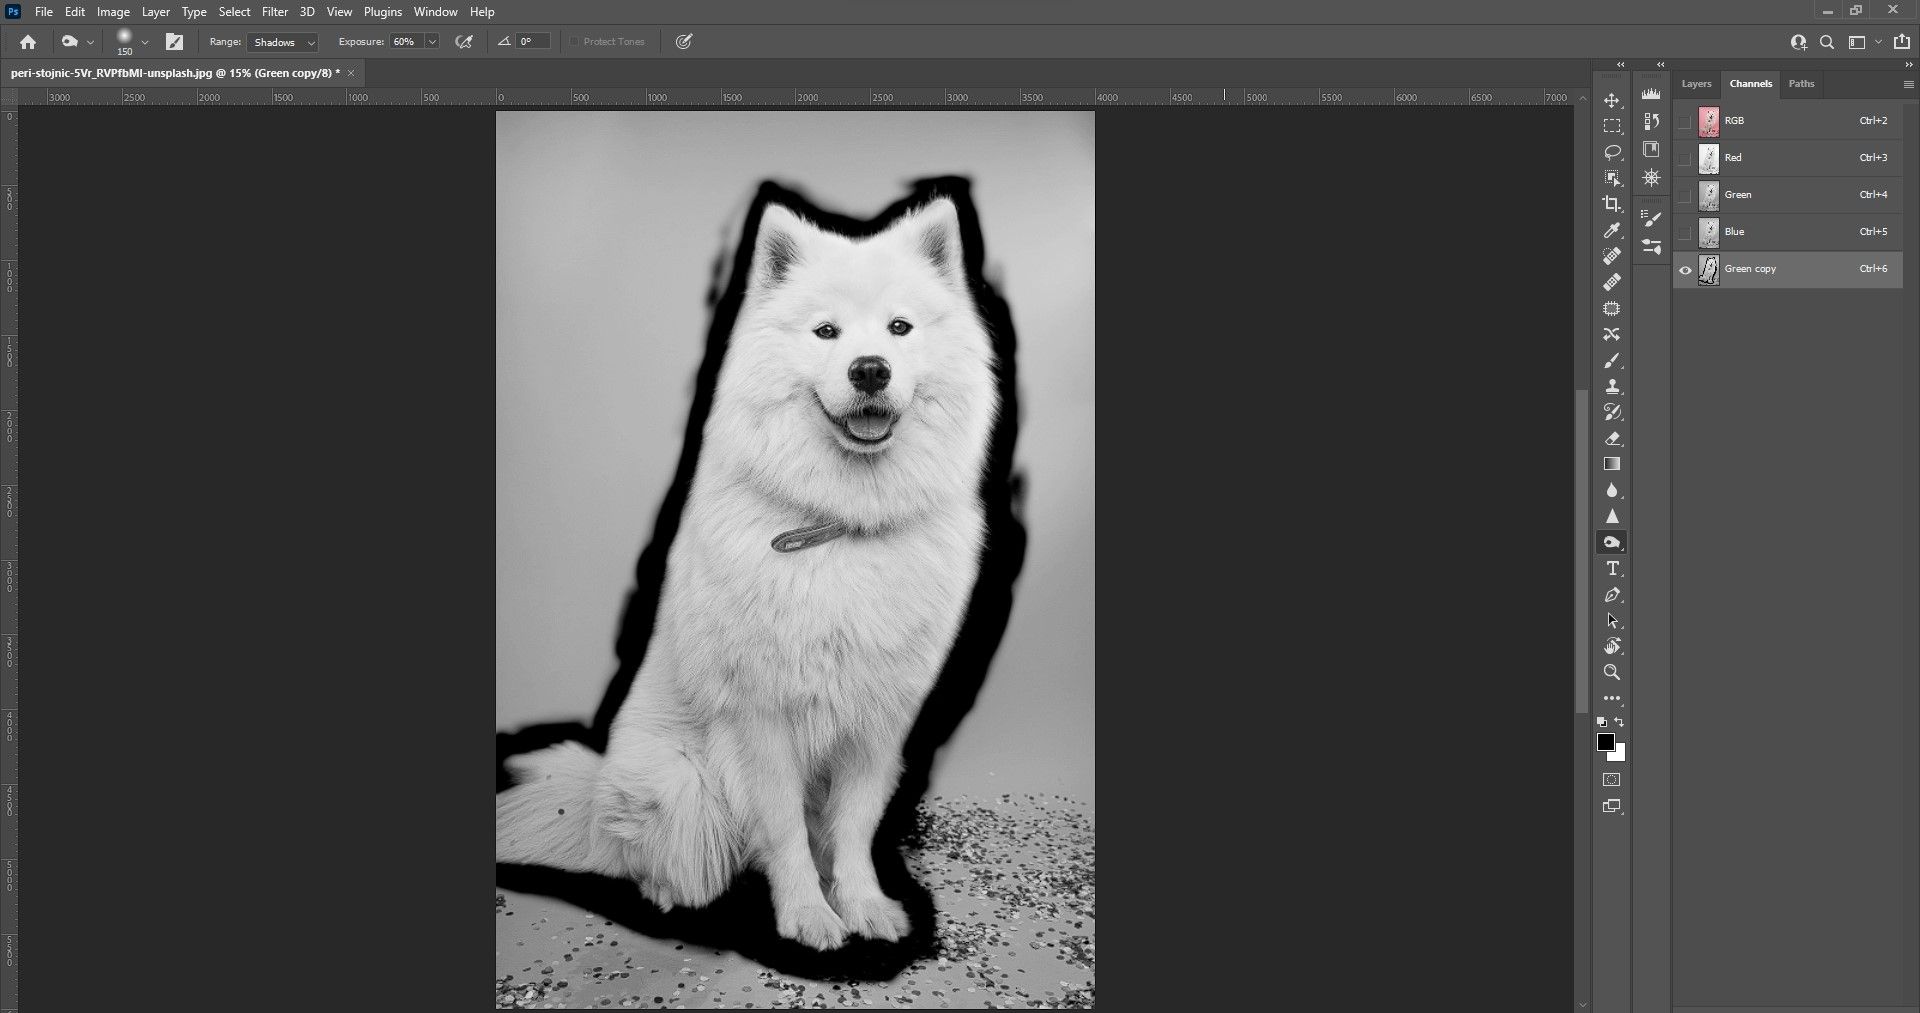Click the foreground color swatch
The height and width of the screenshot is (1013, 1920).
pos(1605,742)
